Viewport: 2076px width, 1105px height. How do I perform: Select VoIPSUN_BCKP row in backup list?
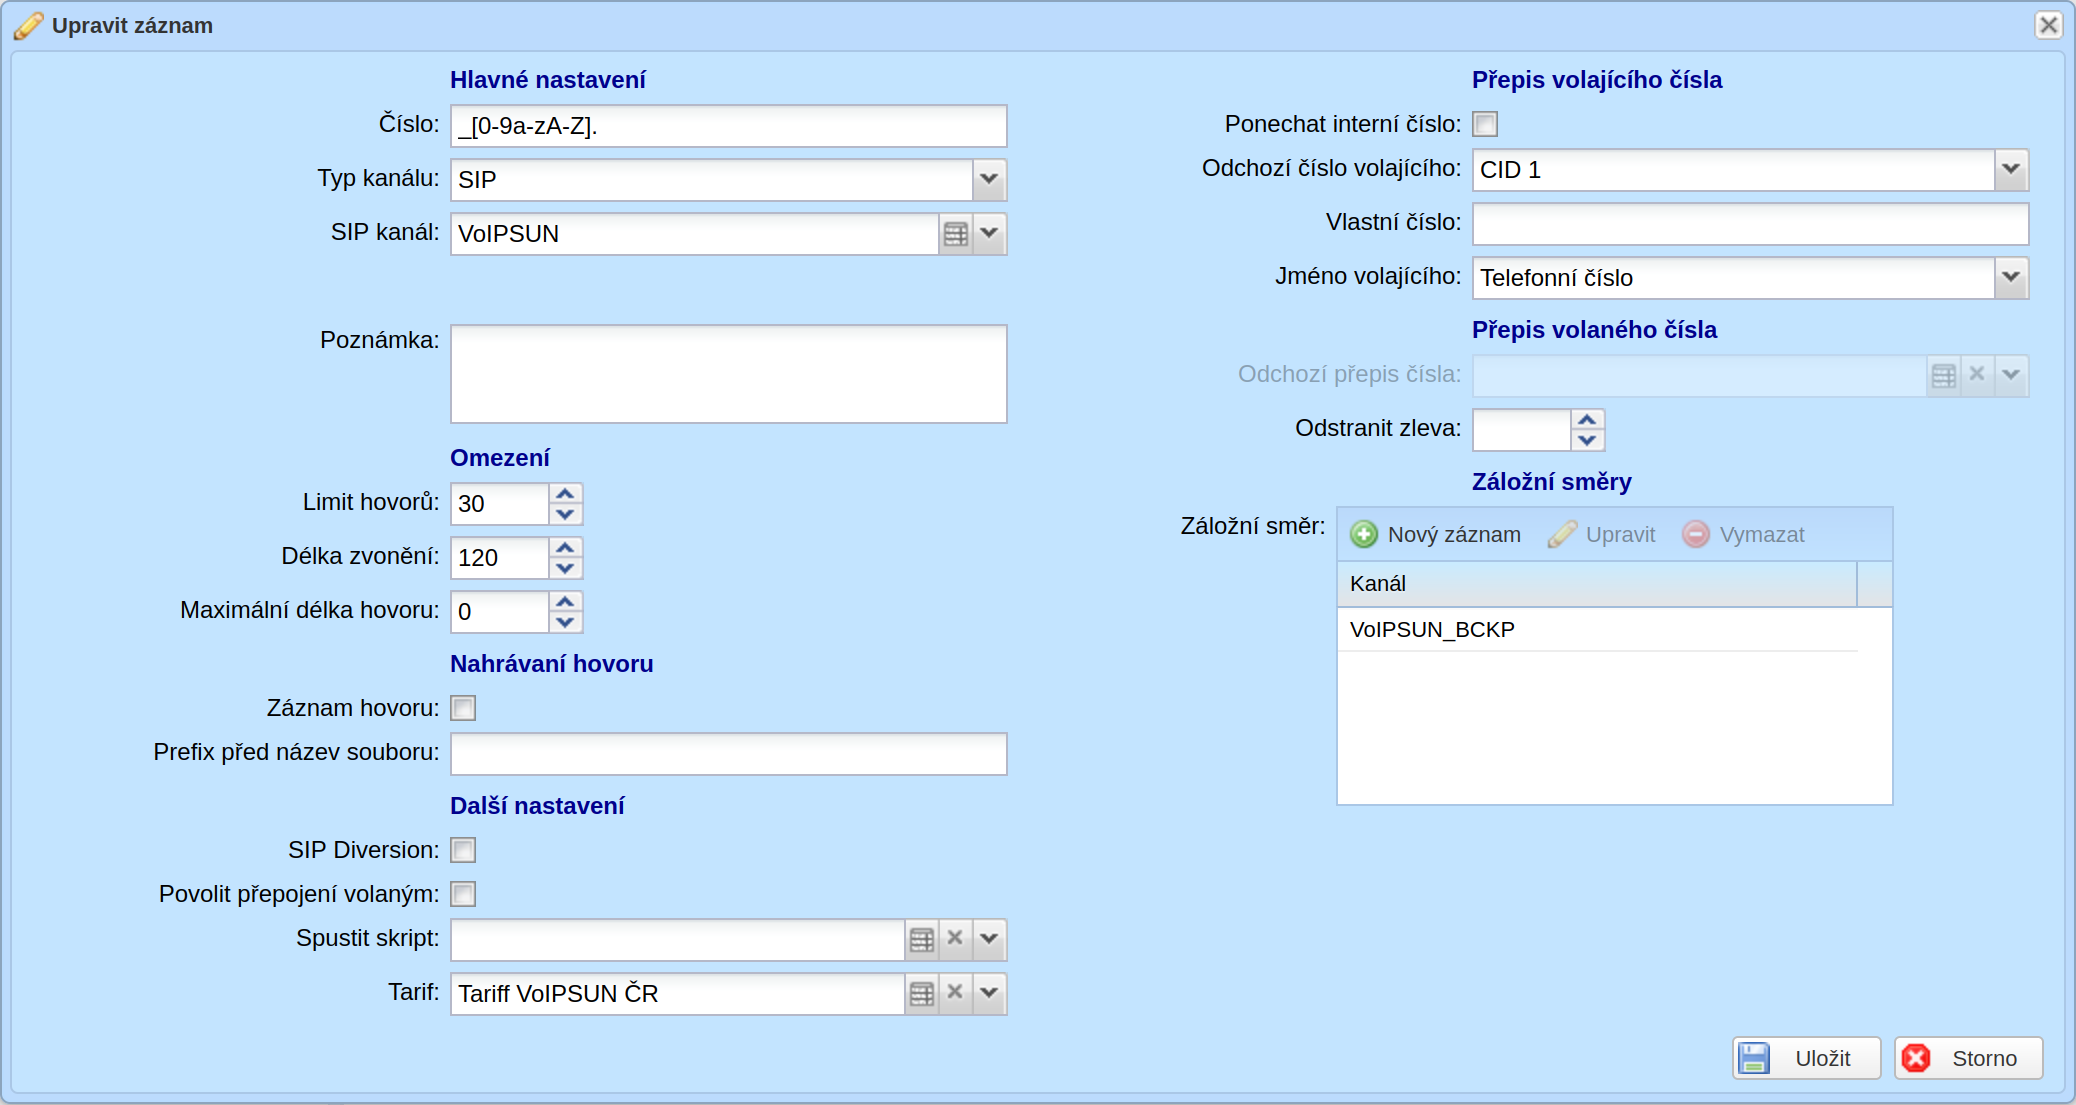click(1598, 630)
